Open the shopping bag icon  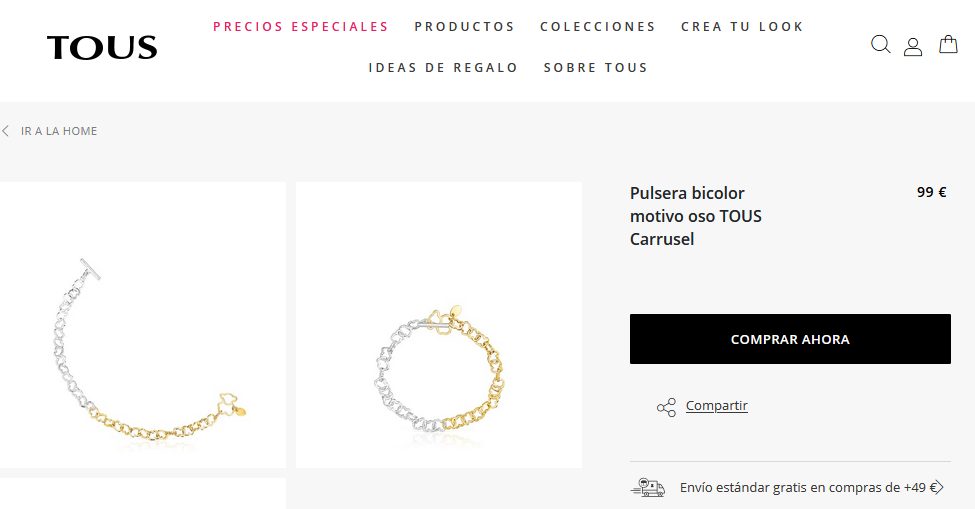pos(948,44)
